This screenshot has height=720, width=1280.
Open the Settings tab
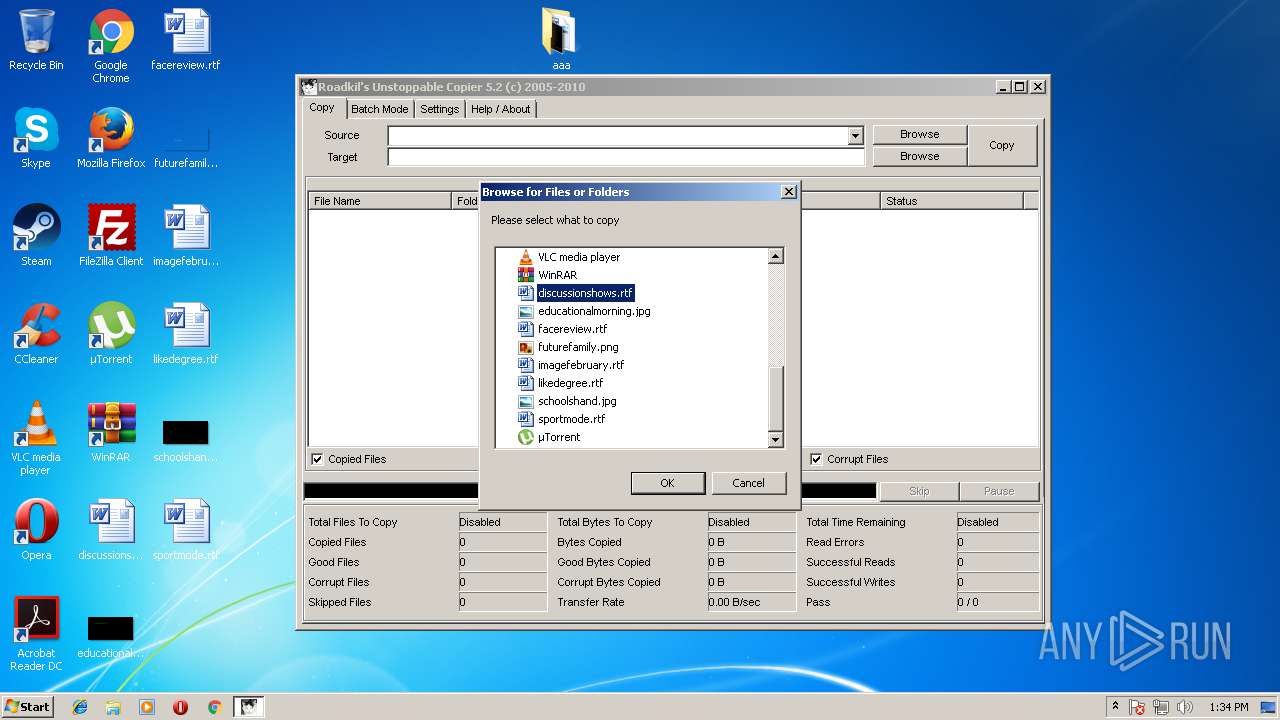(x=439, y=109)
